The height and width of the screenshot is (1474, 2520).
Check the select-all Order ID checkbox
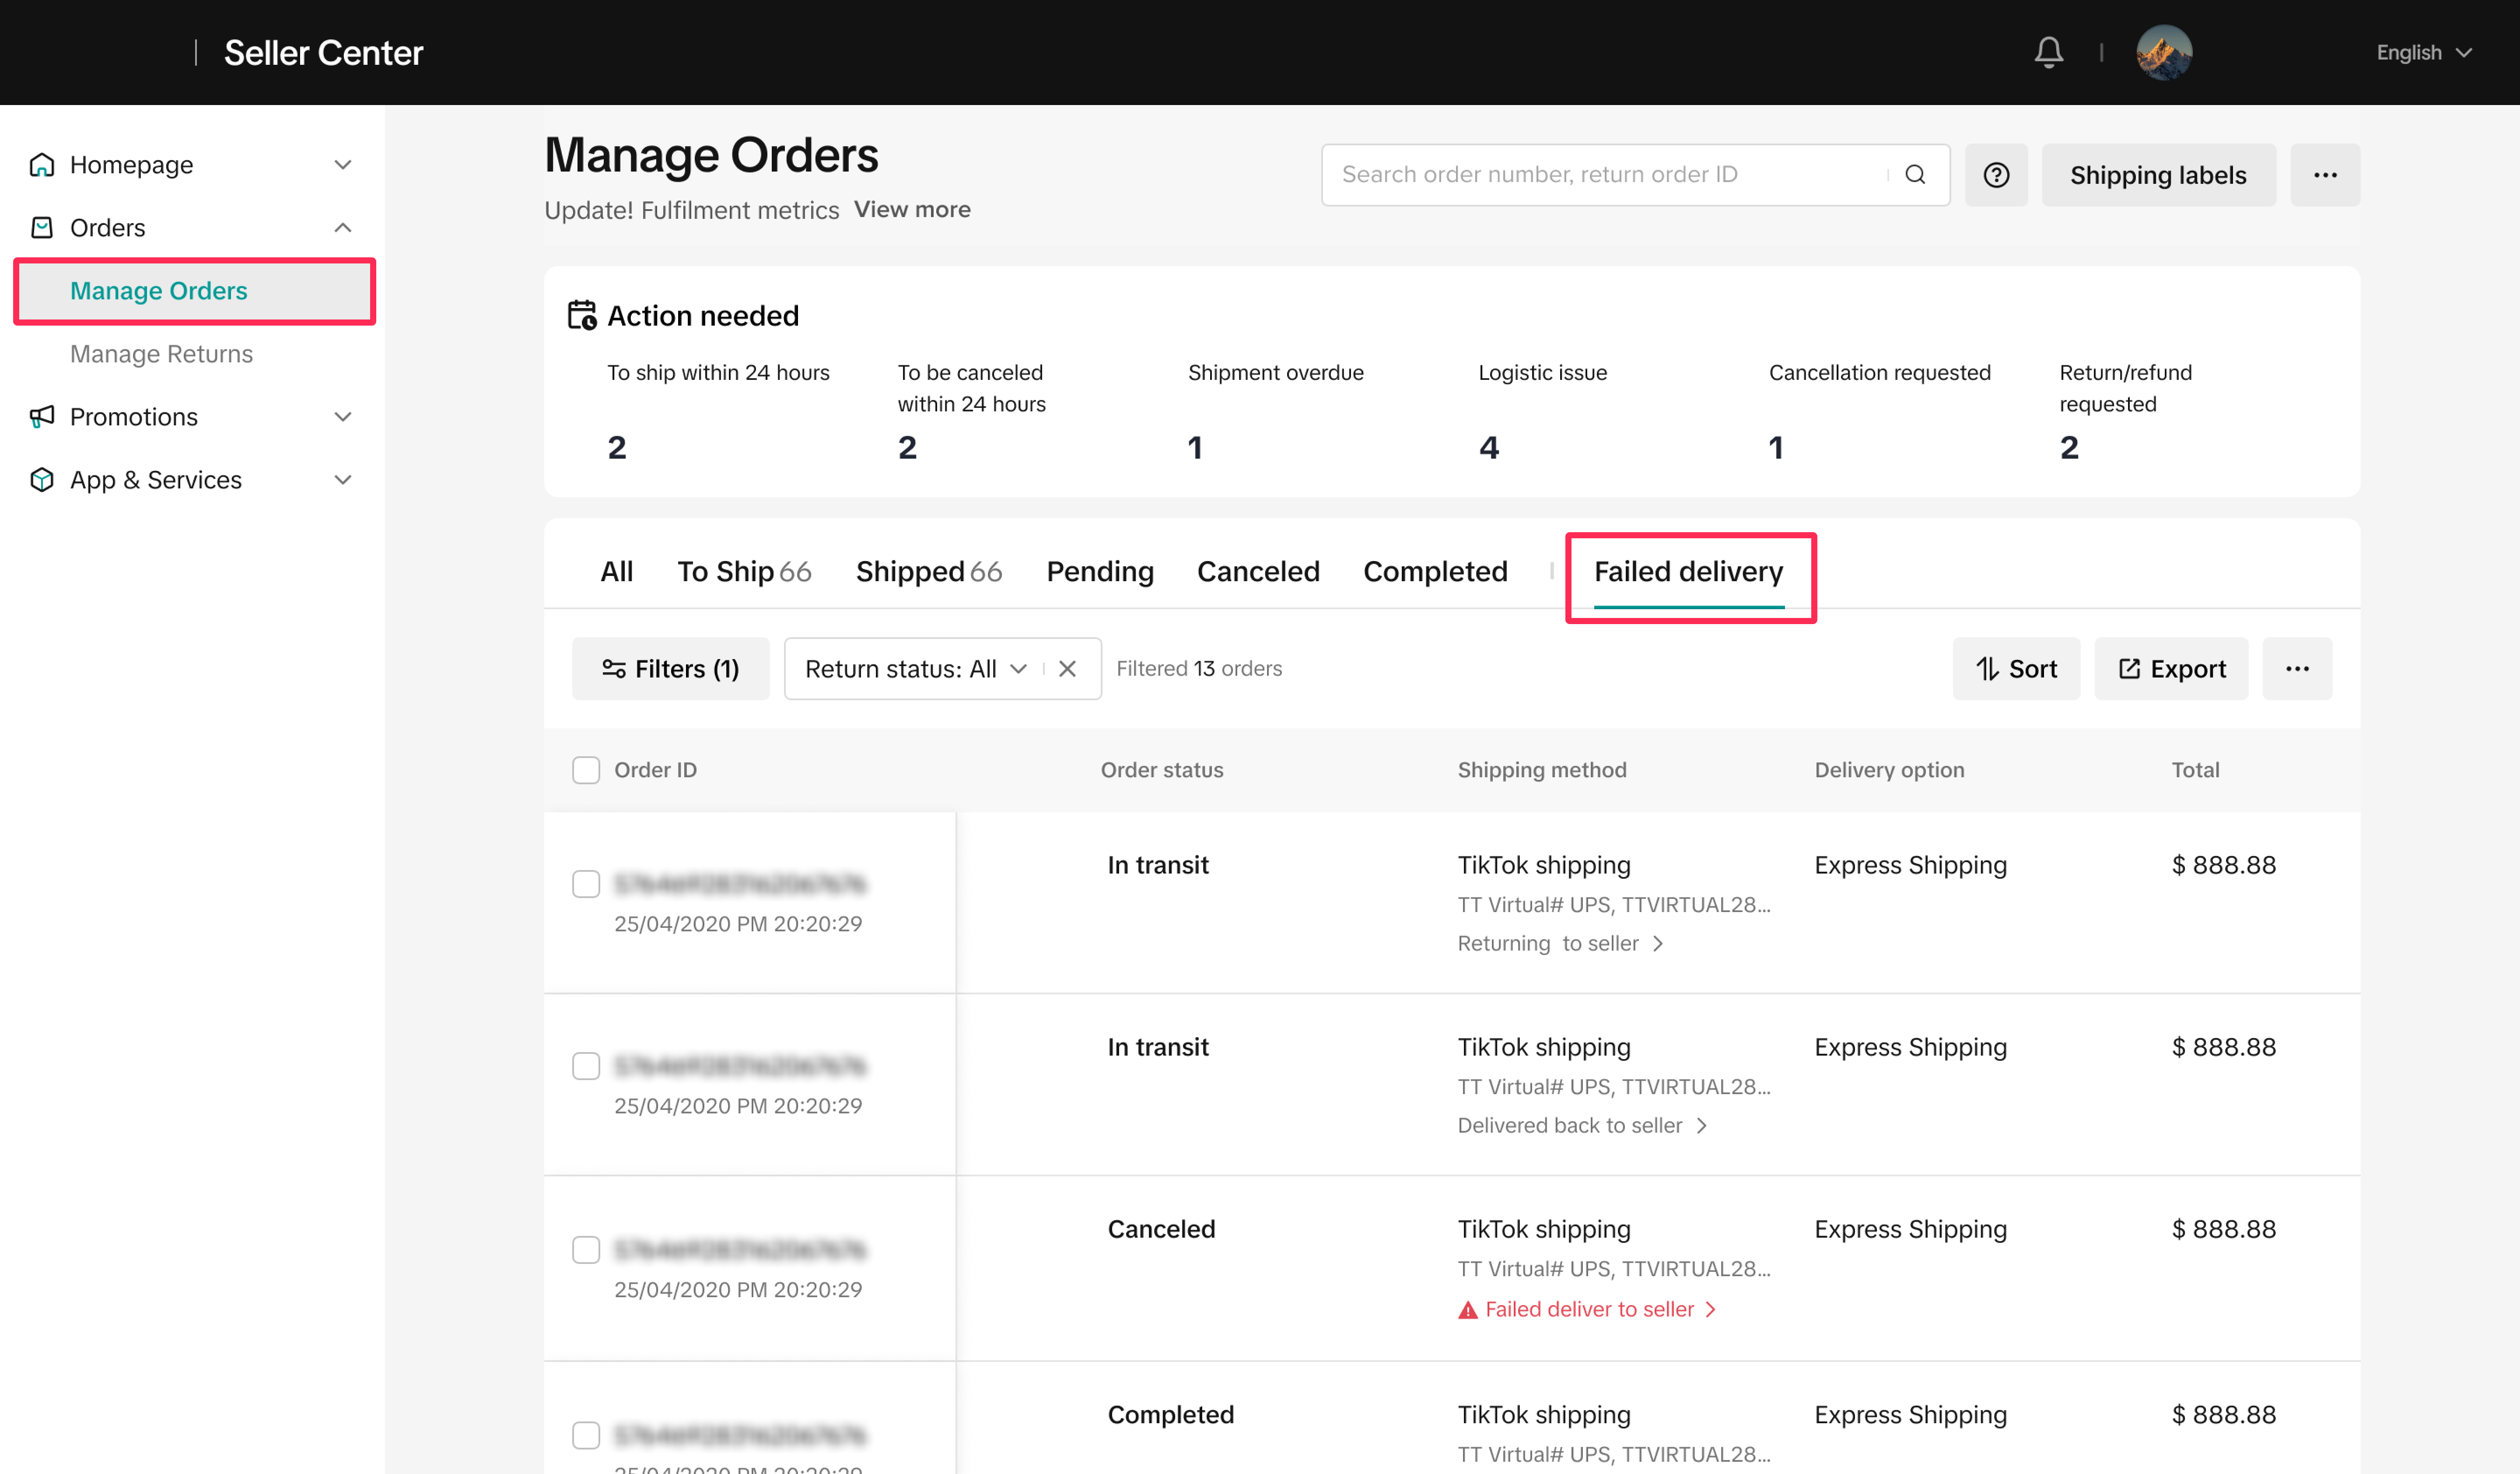586,770
